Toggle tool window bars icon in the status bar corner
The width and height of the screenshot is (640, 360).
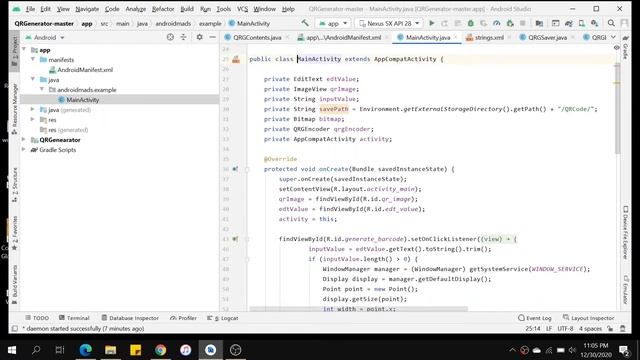click(x=15, y=329)
